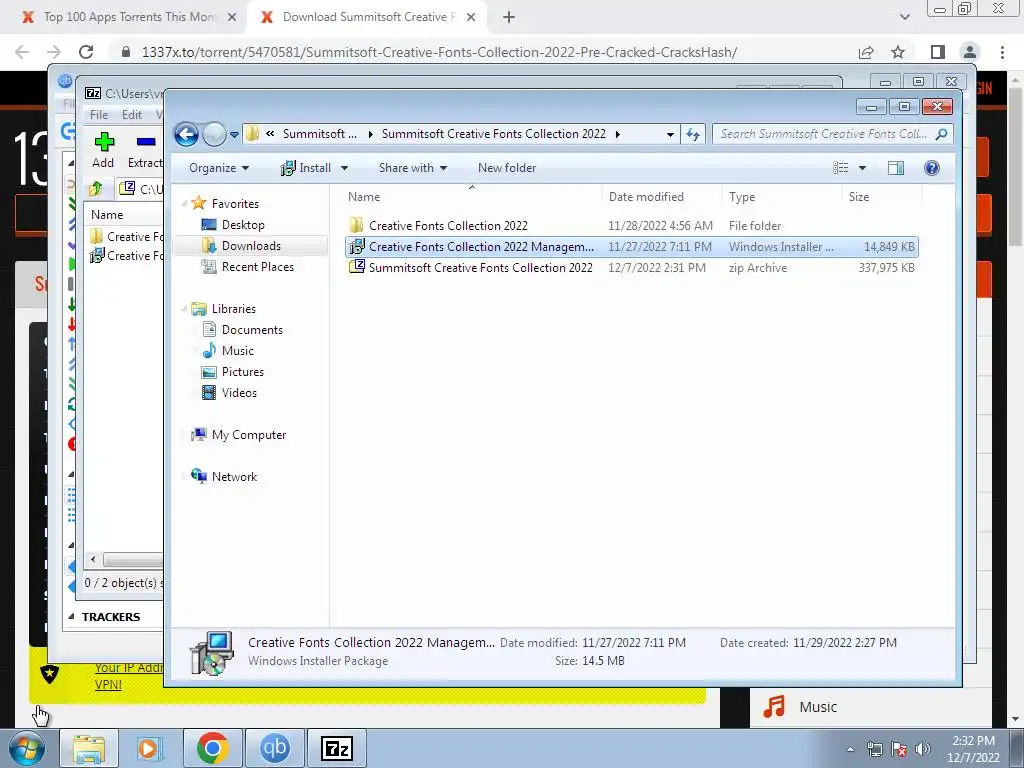
Task: Click the 7-Zip Add button
Action: pos(103,150)
